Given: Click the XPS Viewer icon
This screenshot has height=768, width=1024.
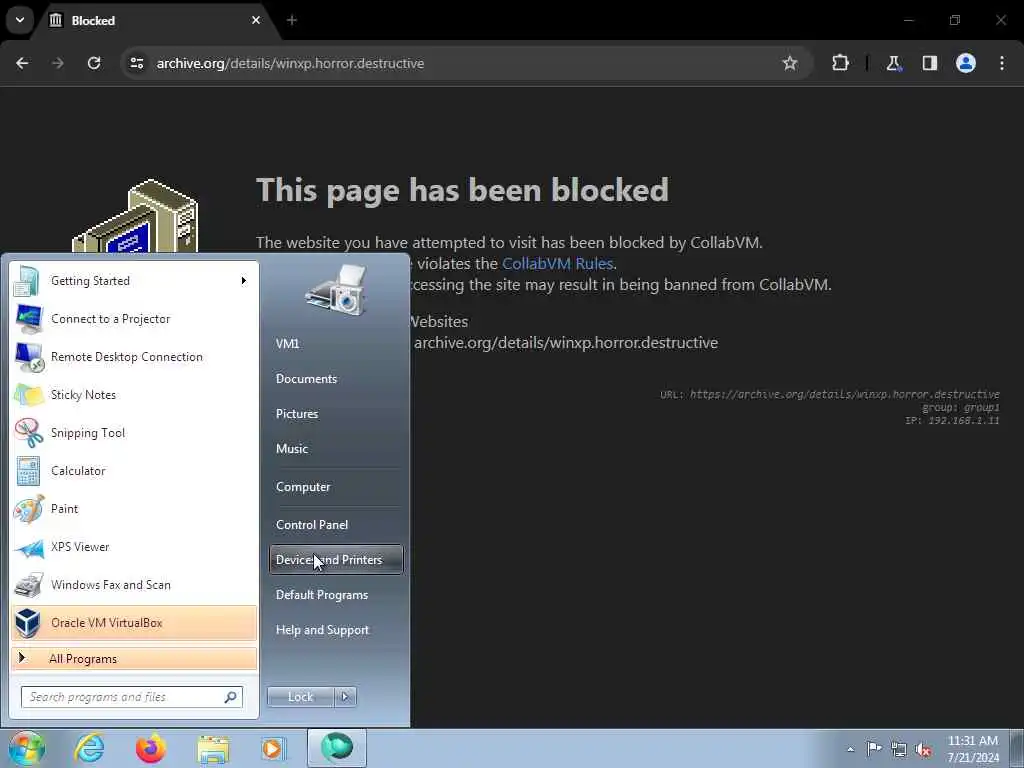Looking at the screenshot, I should click(28, 547).
